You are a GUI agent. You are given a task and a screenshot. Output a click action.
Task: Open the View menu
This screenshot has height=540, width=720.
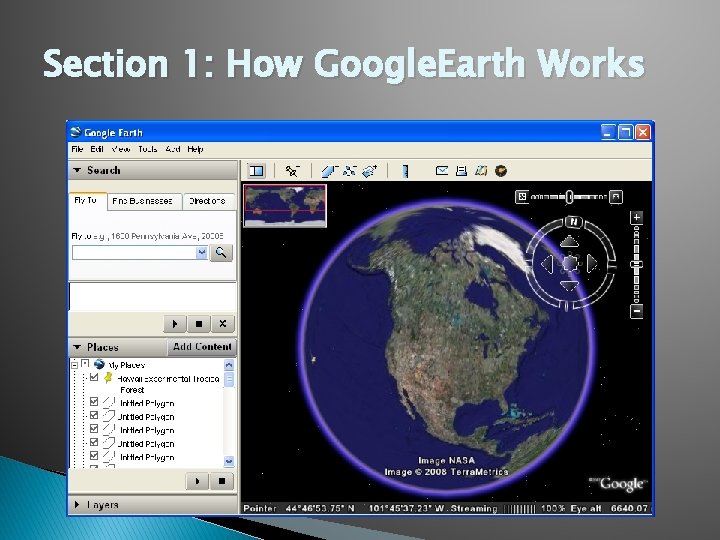pyautogui.click(x=121, y=149)
